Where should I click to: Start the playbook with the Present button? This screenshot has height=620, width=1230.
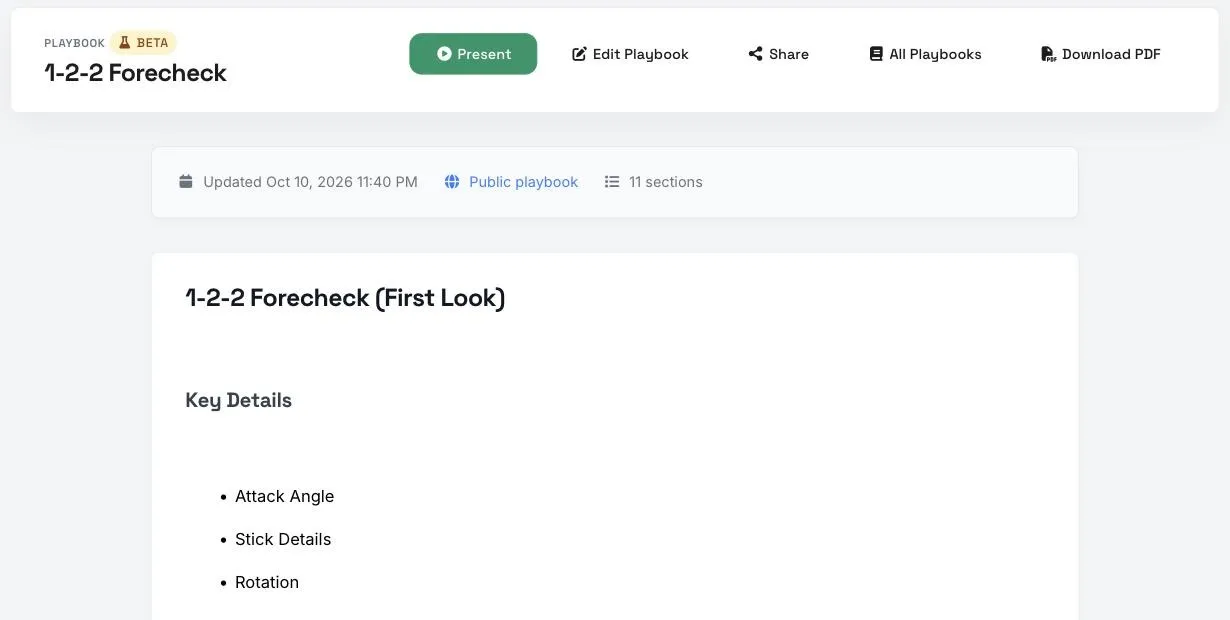(x=473, y=54)
